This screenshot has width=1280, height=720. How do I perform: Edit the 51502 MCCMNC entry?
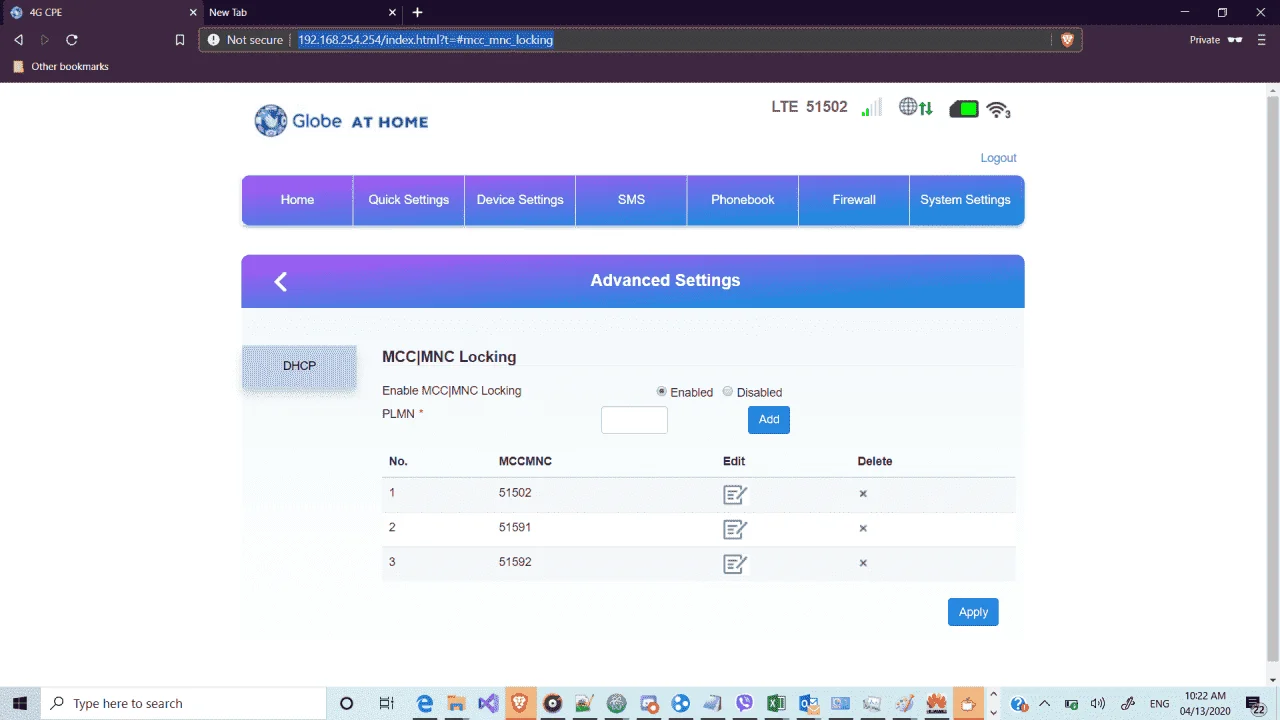tap(735, 494)
